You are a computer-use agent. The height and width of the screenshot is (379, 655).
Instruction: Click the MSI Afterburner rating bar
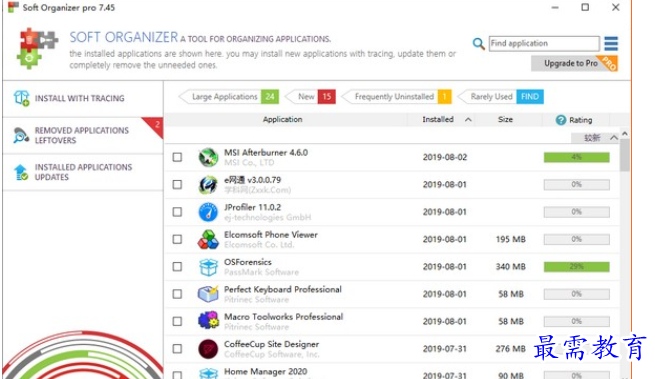pyautogui.click(x=576, y=157)
